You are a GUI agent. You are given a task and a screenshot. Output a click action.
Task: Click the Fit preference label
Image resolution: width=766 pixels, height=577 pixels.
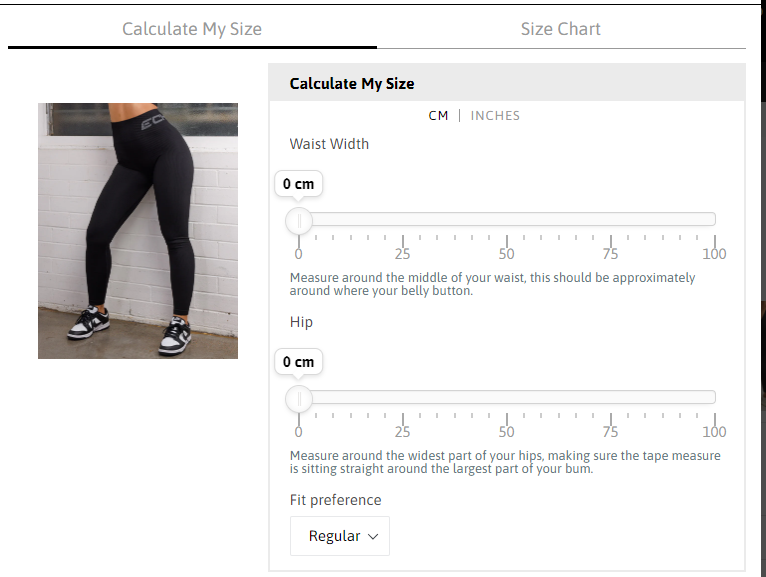tap(336, 500)
